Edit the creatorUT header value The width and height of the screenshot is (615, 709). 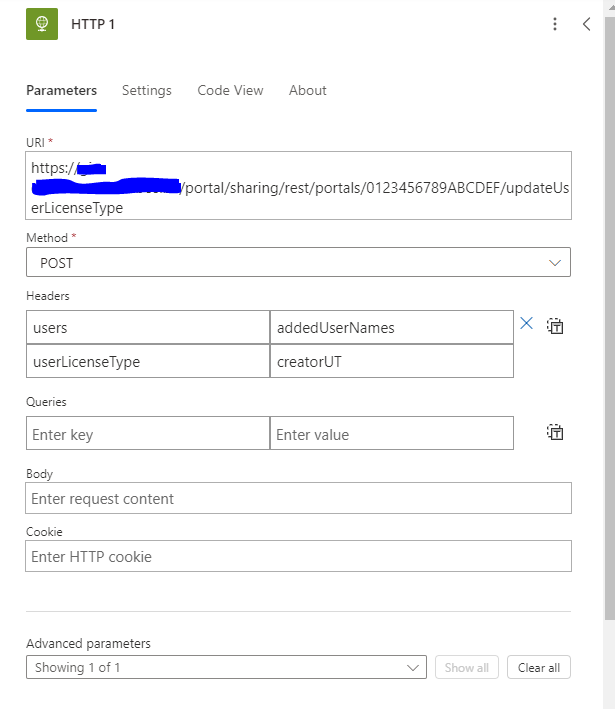(x=392, y=361)
